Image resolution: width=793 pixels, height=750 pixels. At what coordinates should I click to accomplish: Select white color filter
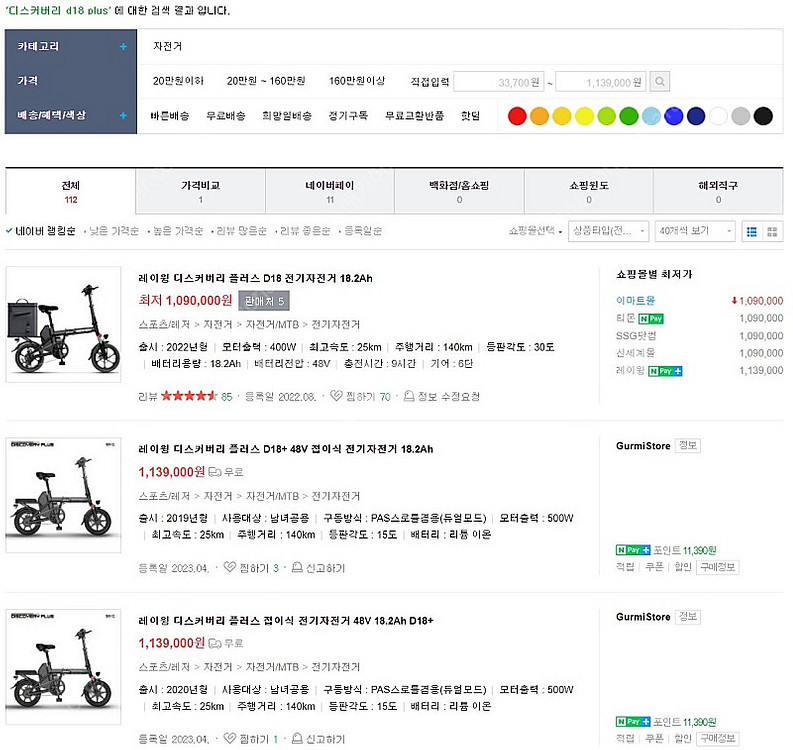718,116
